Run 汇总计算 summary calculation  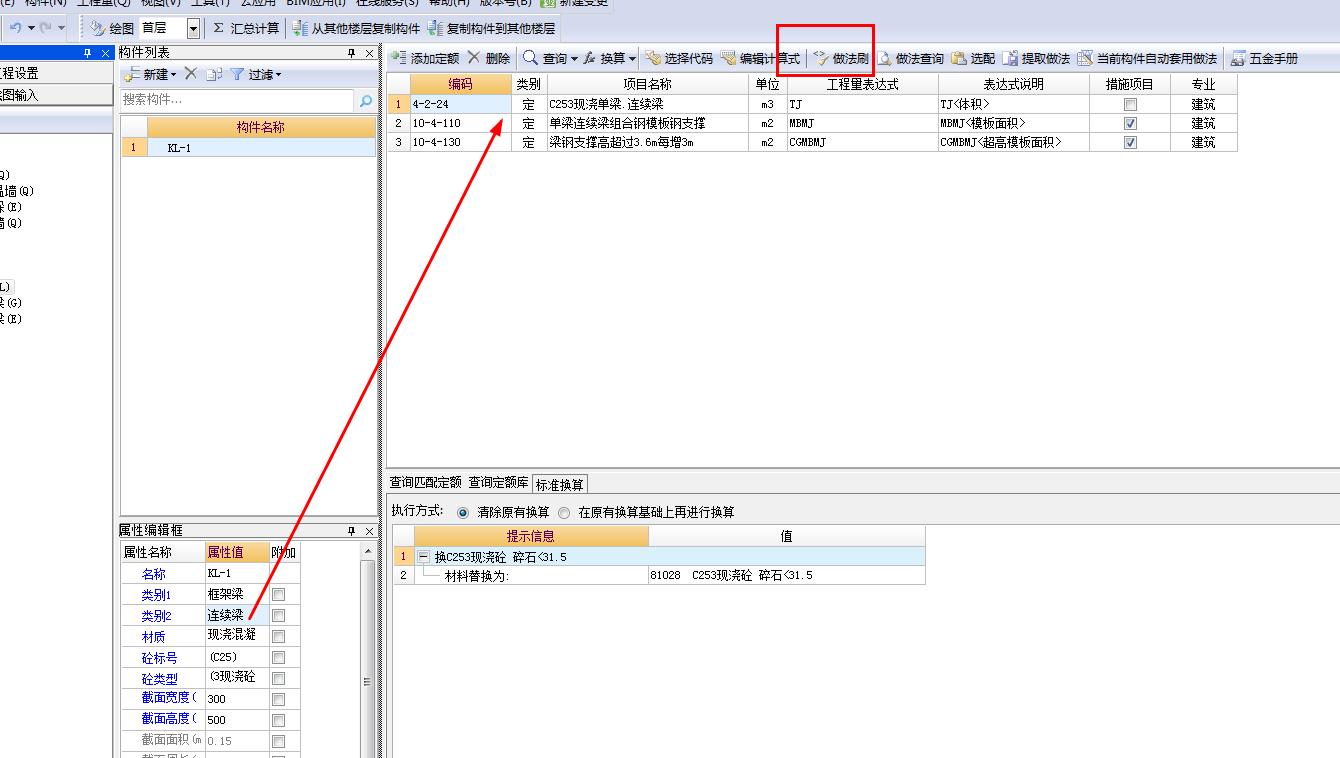pos(246,28)
